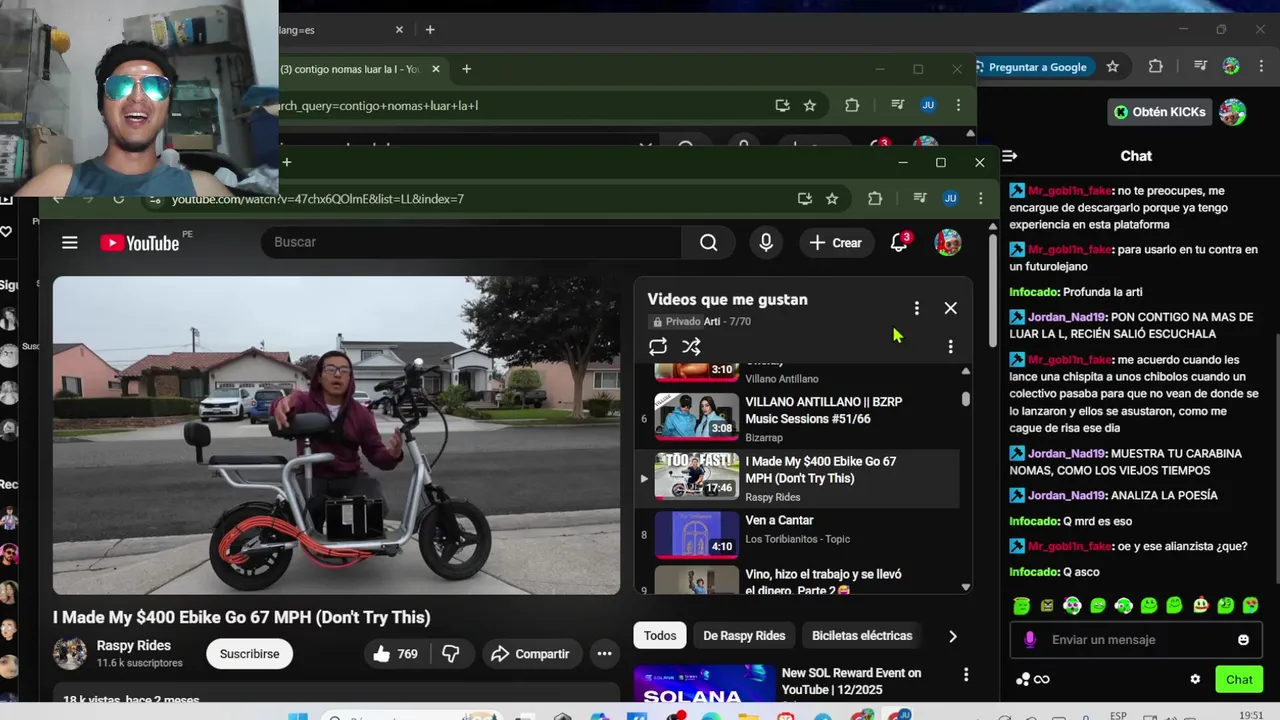Focus the 'Enviar un mensaje' chat field

tap(1135, 640)
